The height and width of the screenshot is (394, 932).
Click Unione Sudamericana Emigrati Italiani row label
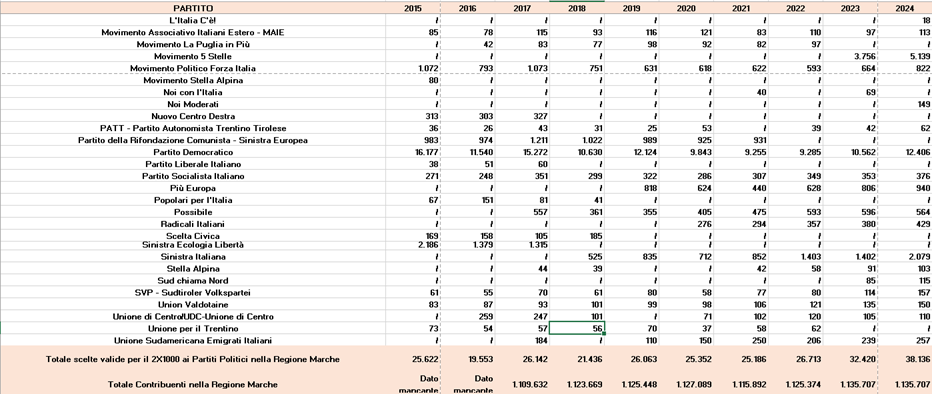[x=193, y=341]
